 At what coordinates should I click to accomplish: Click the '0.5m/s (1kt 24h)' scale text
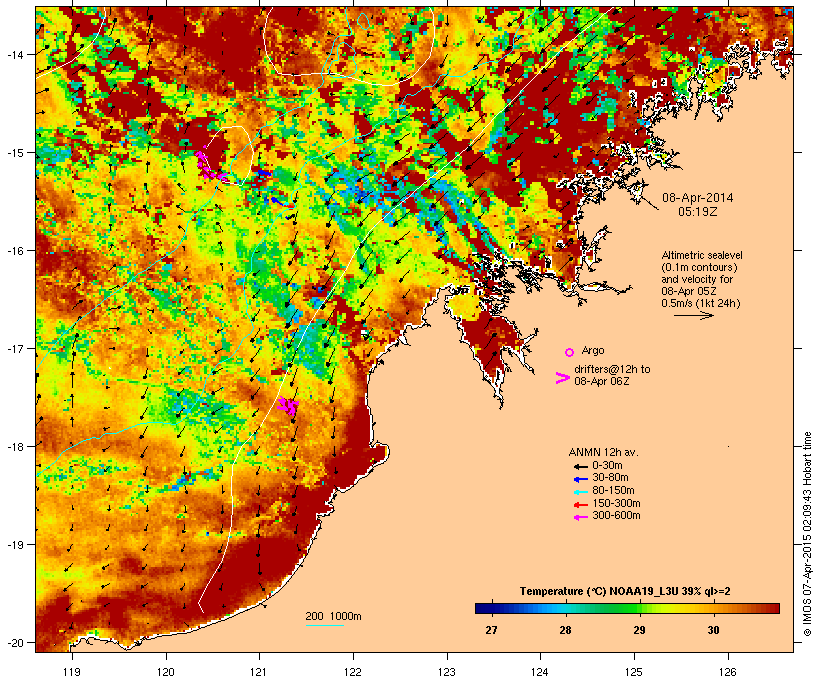click(701, 303)
